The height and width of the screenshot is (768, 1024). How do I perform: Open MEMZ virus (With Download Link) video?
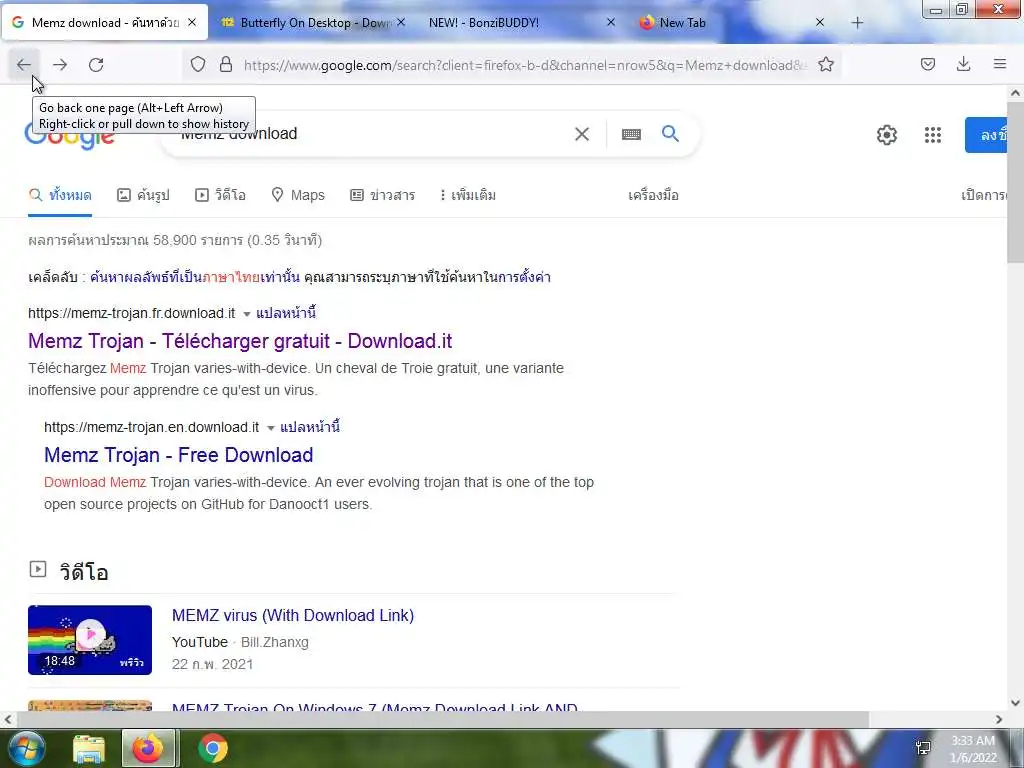(293, 615)
